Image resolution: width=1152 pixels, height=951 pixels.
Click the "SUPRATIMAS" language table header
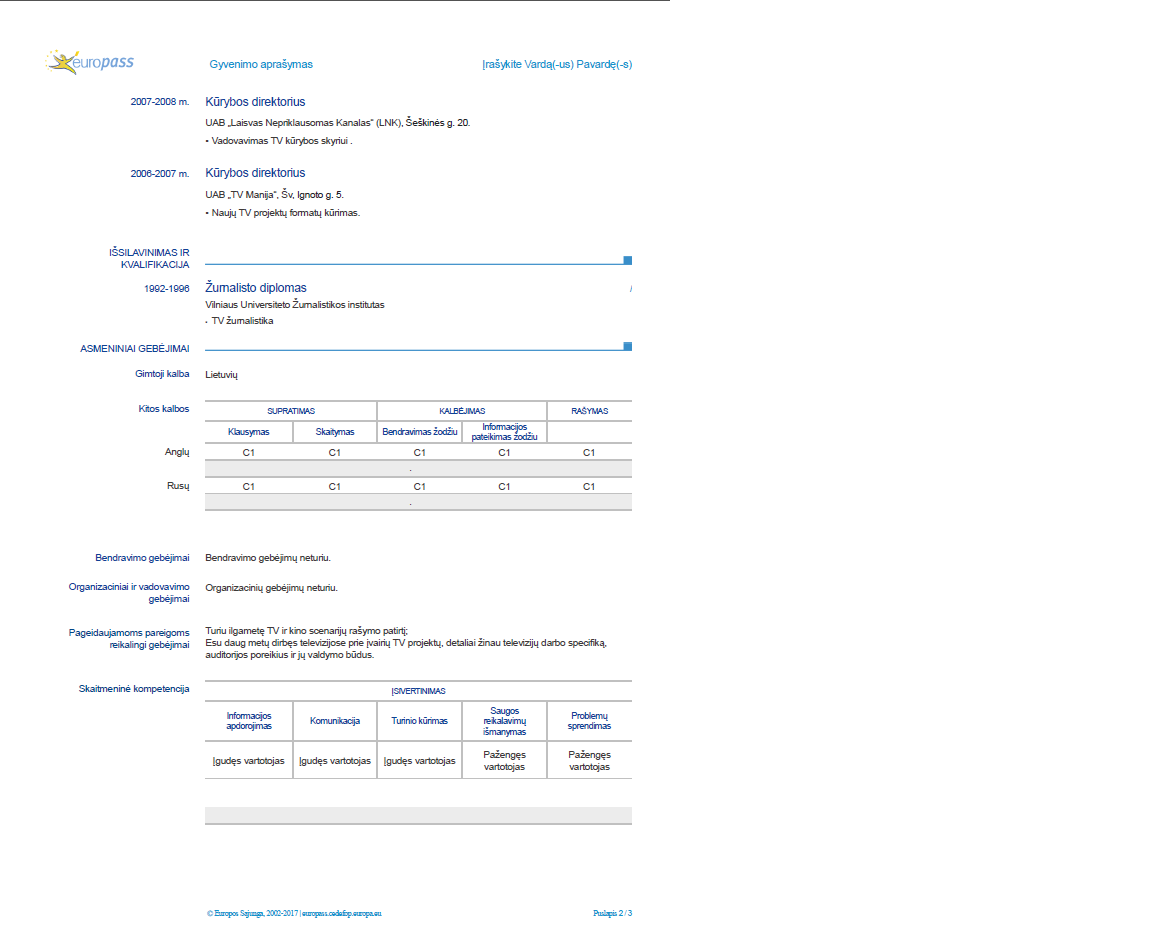tap(291, 411)
